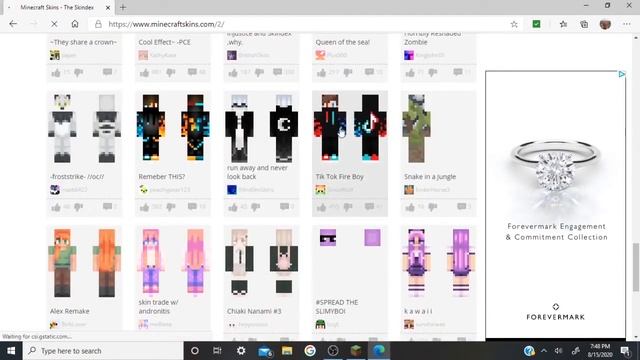The height and width of the screenshot is (360, 640).
Task: Click the Queen of the sea! title link
Action: pyautogui.click(x=342, y=42)
